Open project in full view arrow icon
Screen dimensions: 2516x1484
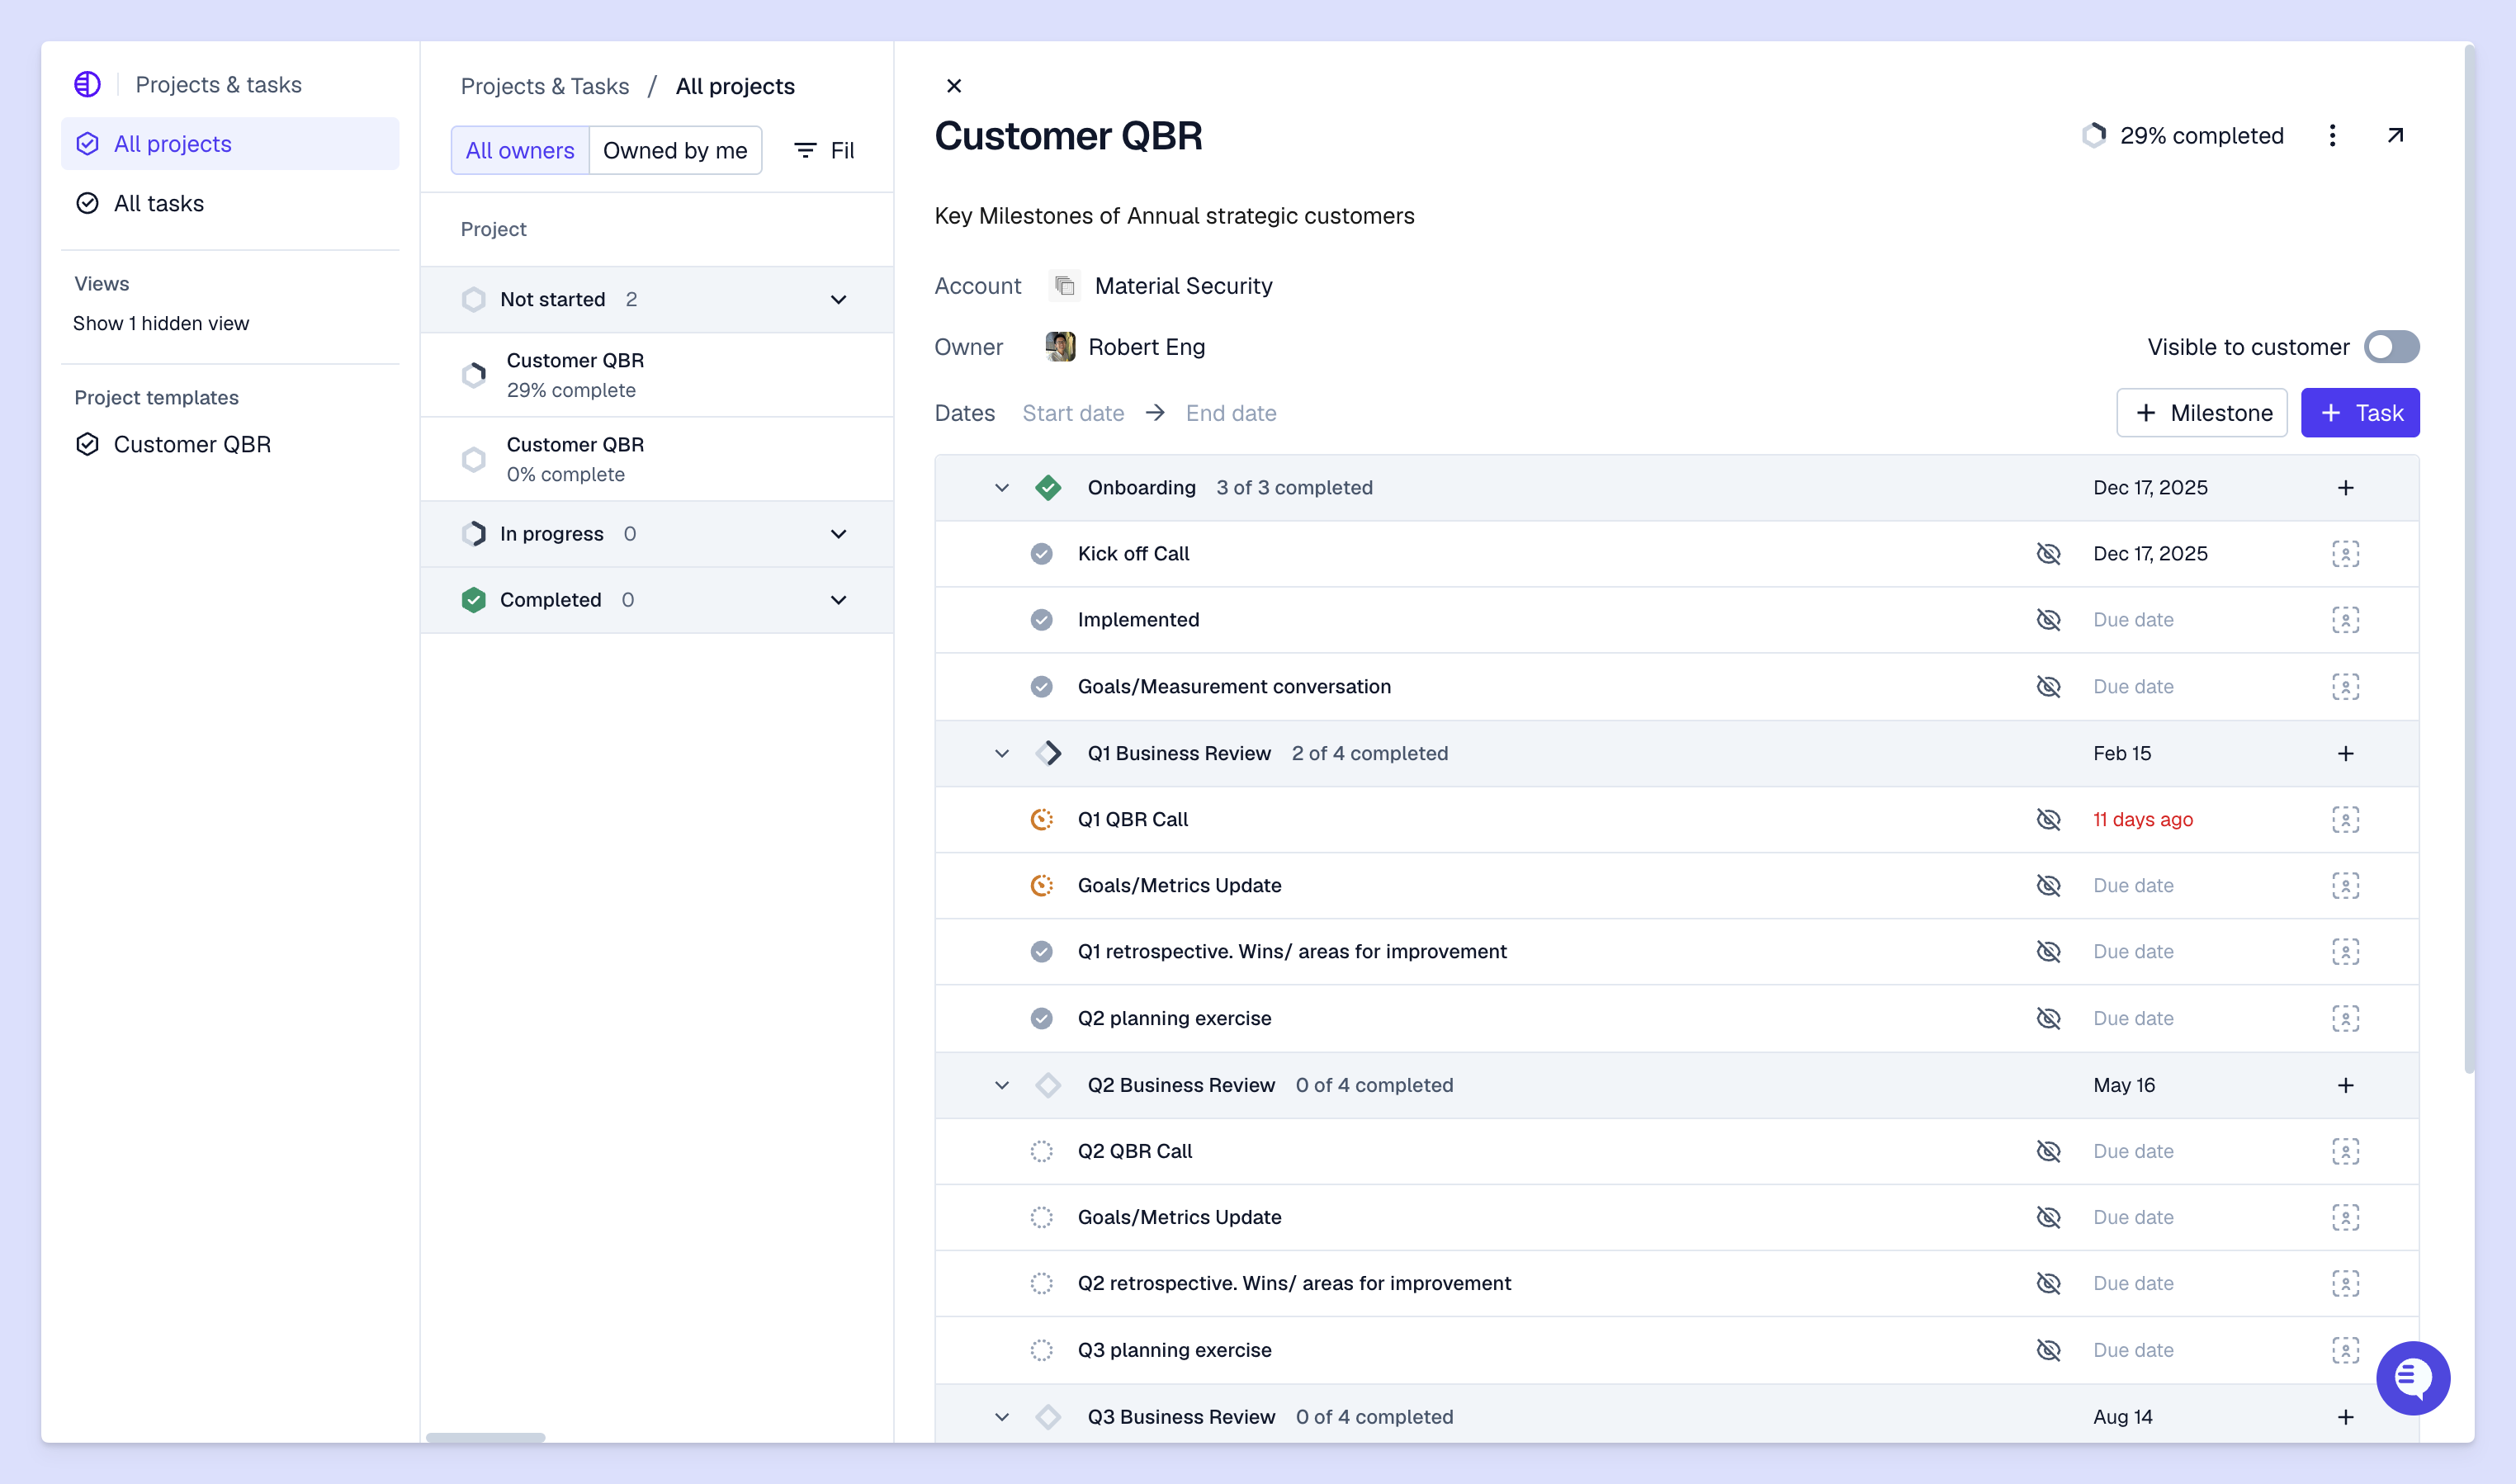pyautogui.click(x=2394, y=135)
